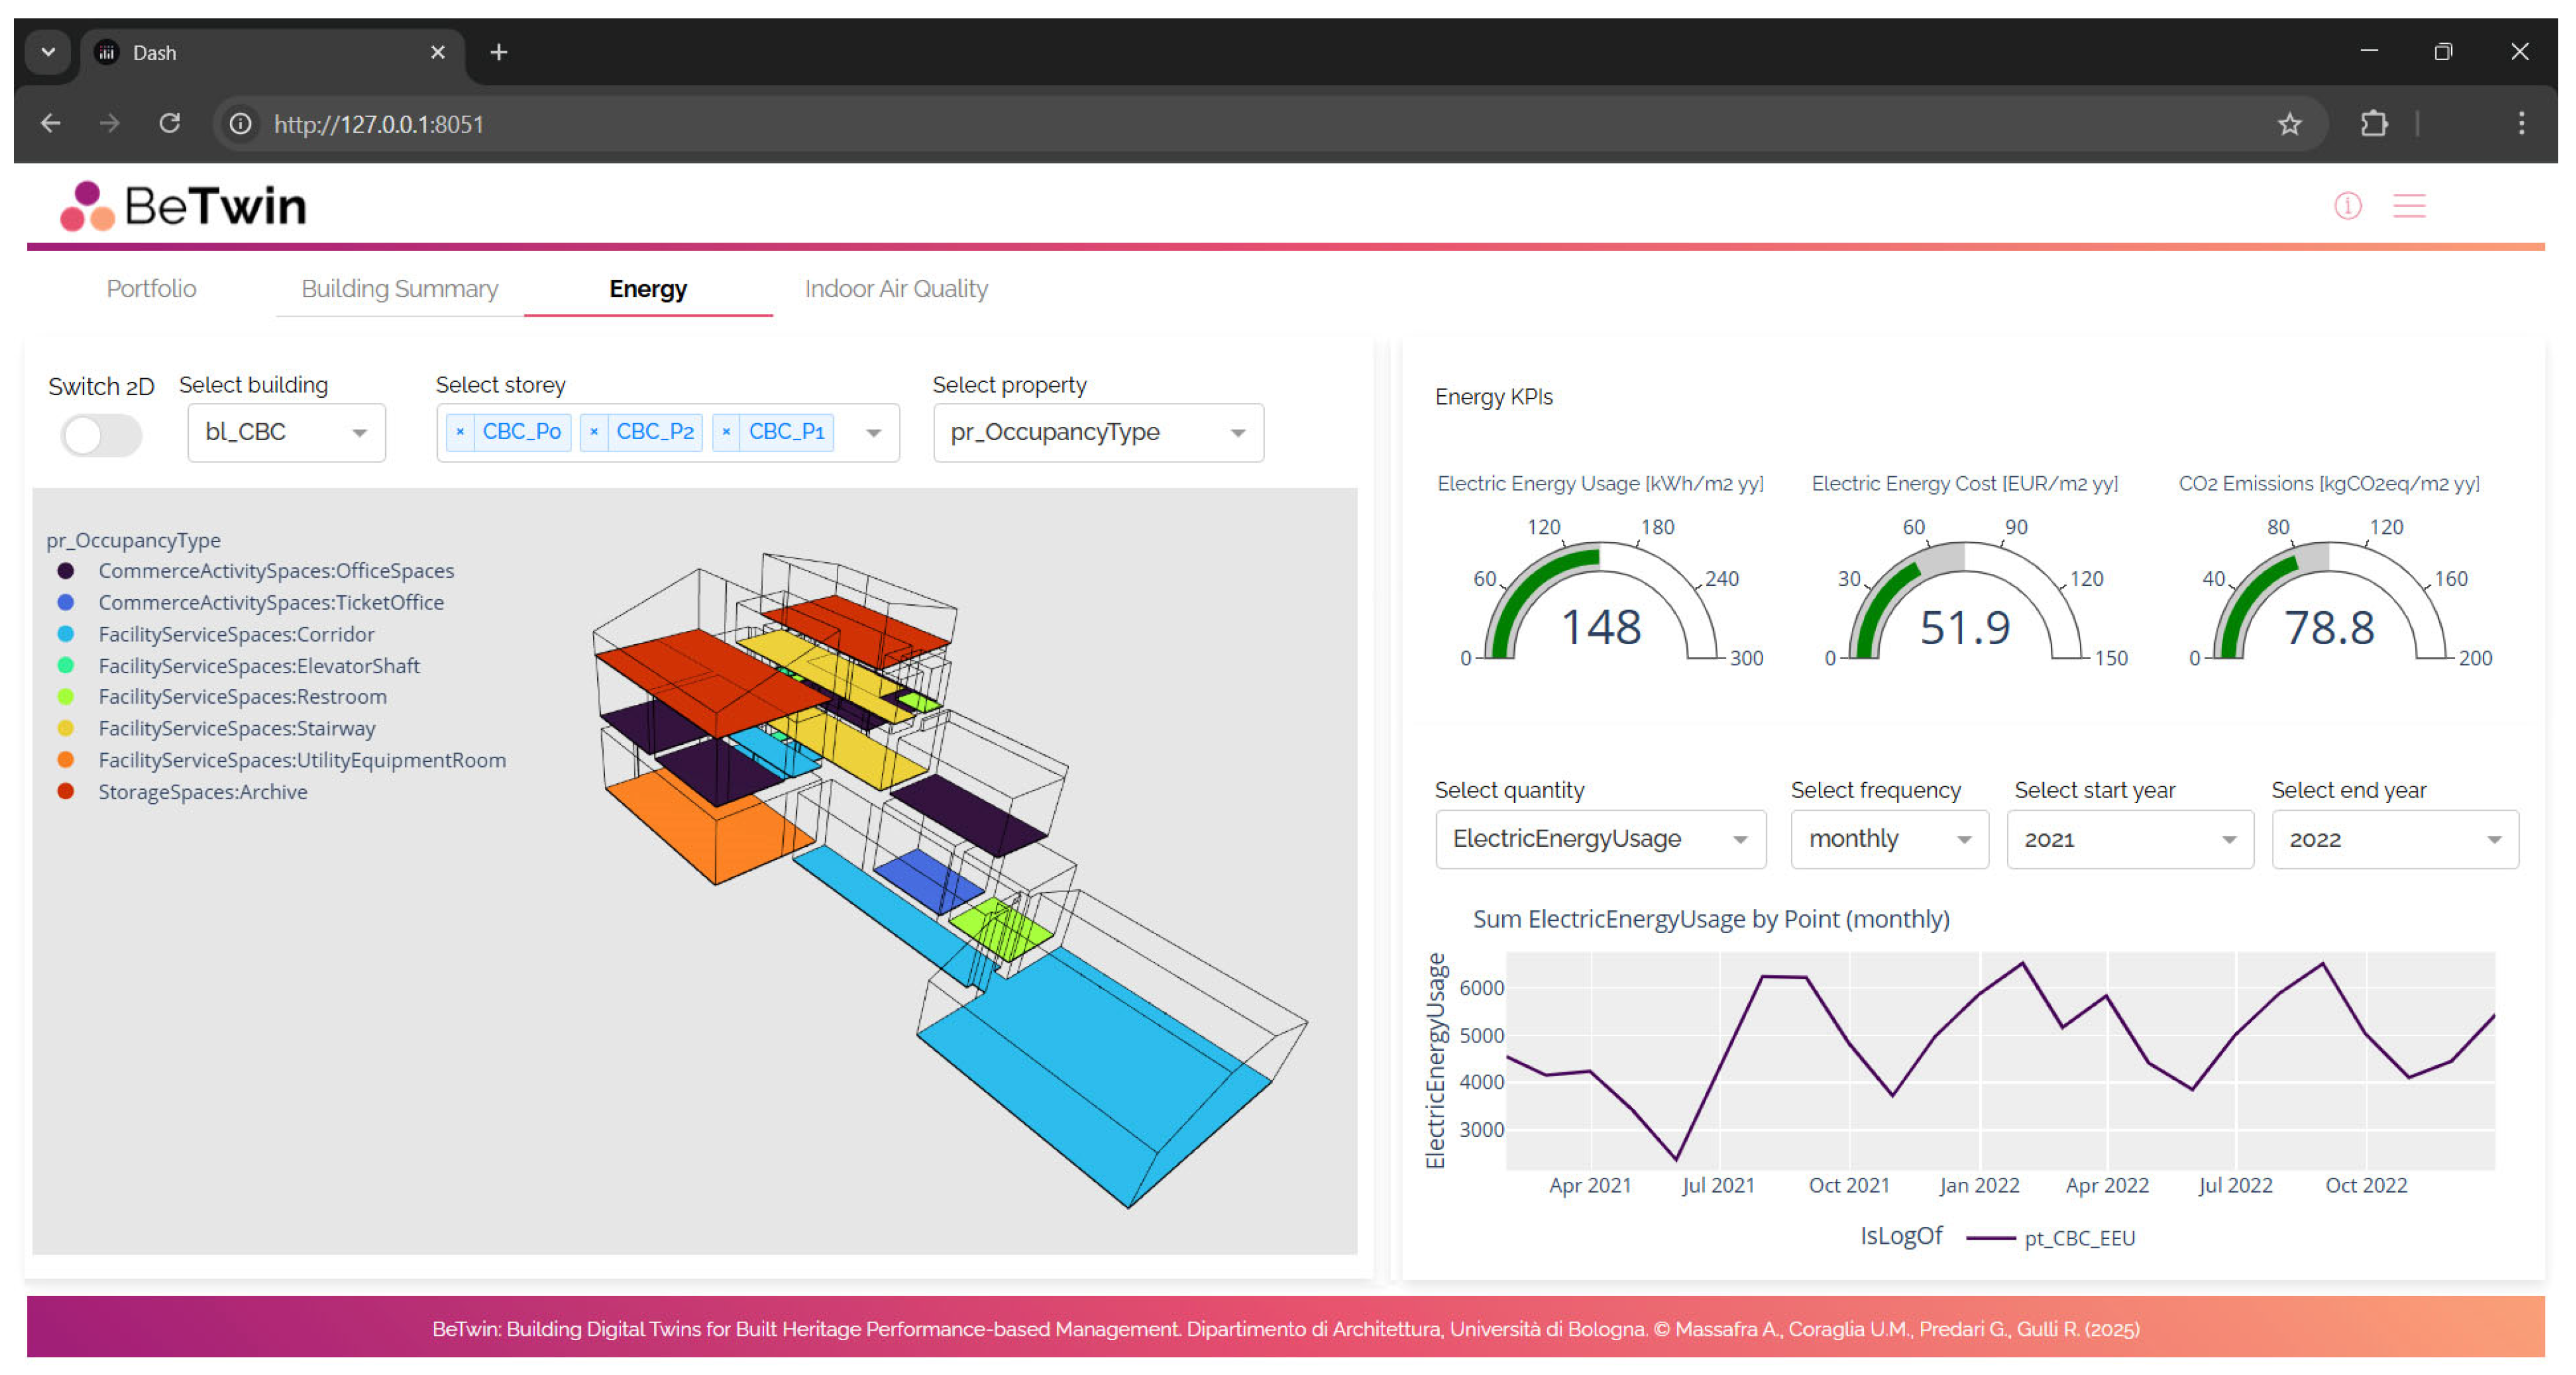Open the Building Summary tab

(399, 289)
